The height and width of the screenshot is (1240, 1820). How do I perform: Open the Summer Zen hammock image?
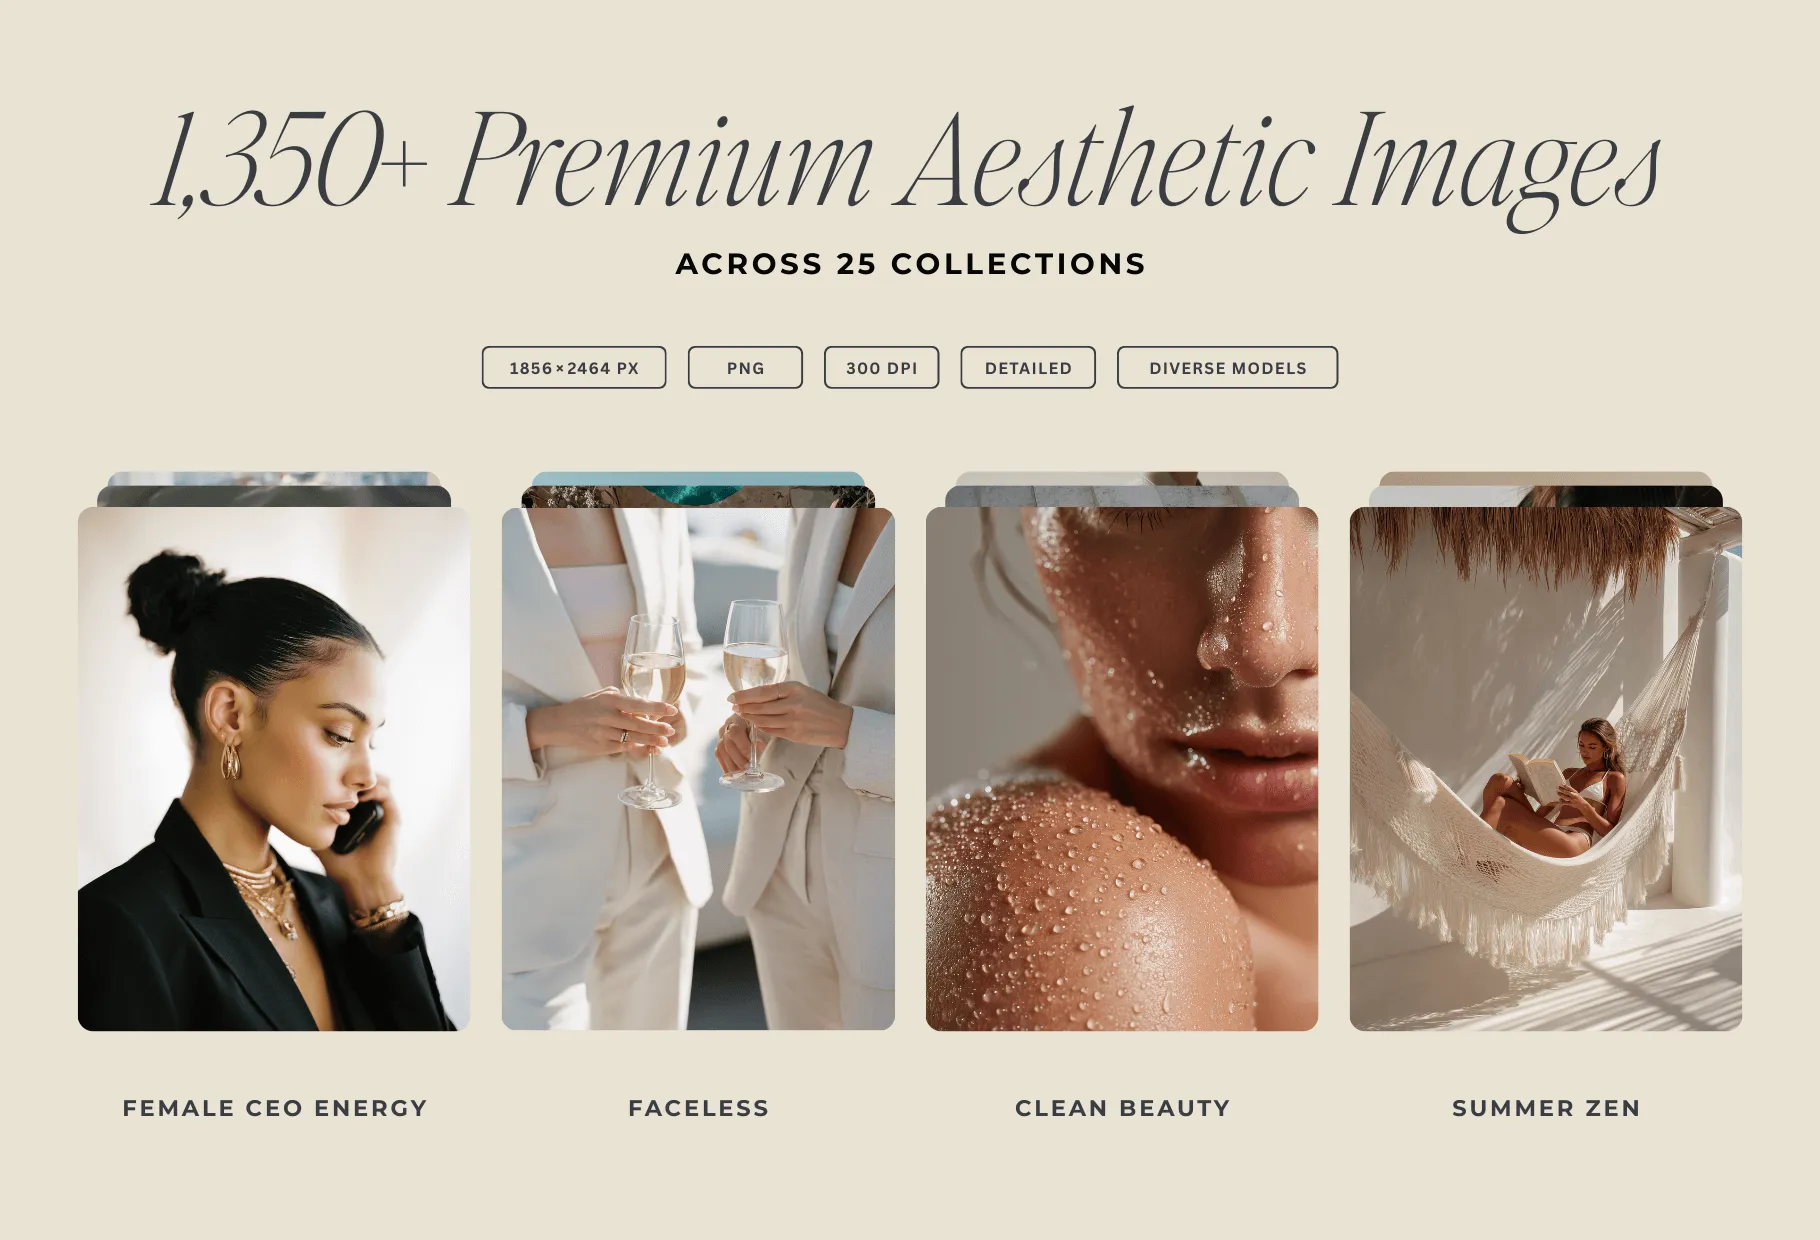pyautogui.click(x=1546, y=768)
